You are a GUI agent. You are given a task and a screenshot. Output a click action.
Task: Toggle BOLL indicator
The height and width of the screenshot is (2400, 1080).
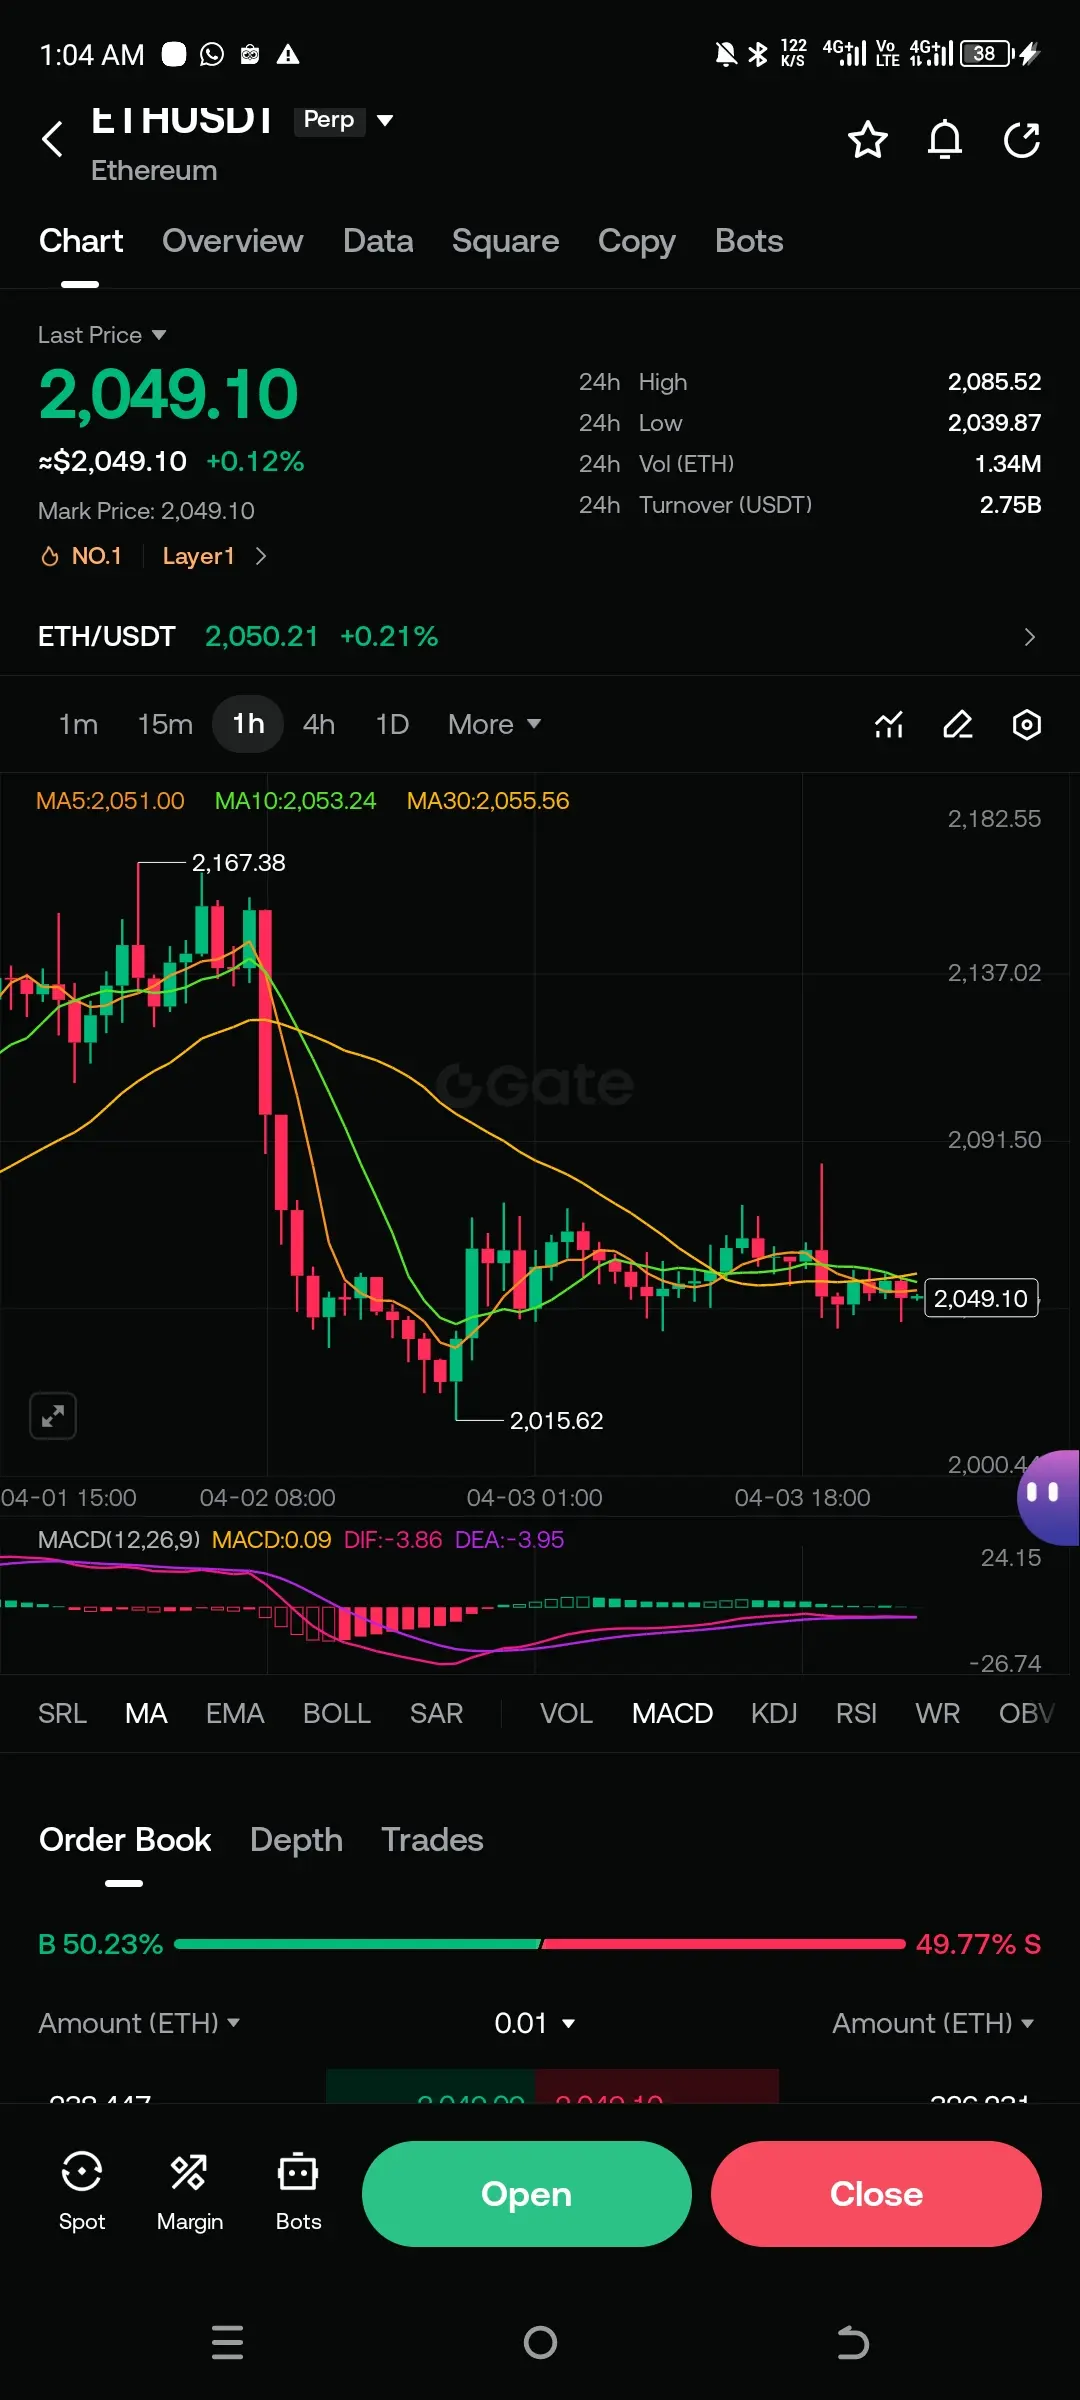pos(337,1713)
